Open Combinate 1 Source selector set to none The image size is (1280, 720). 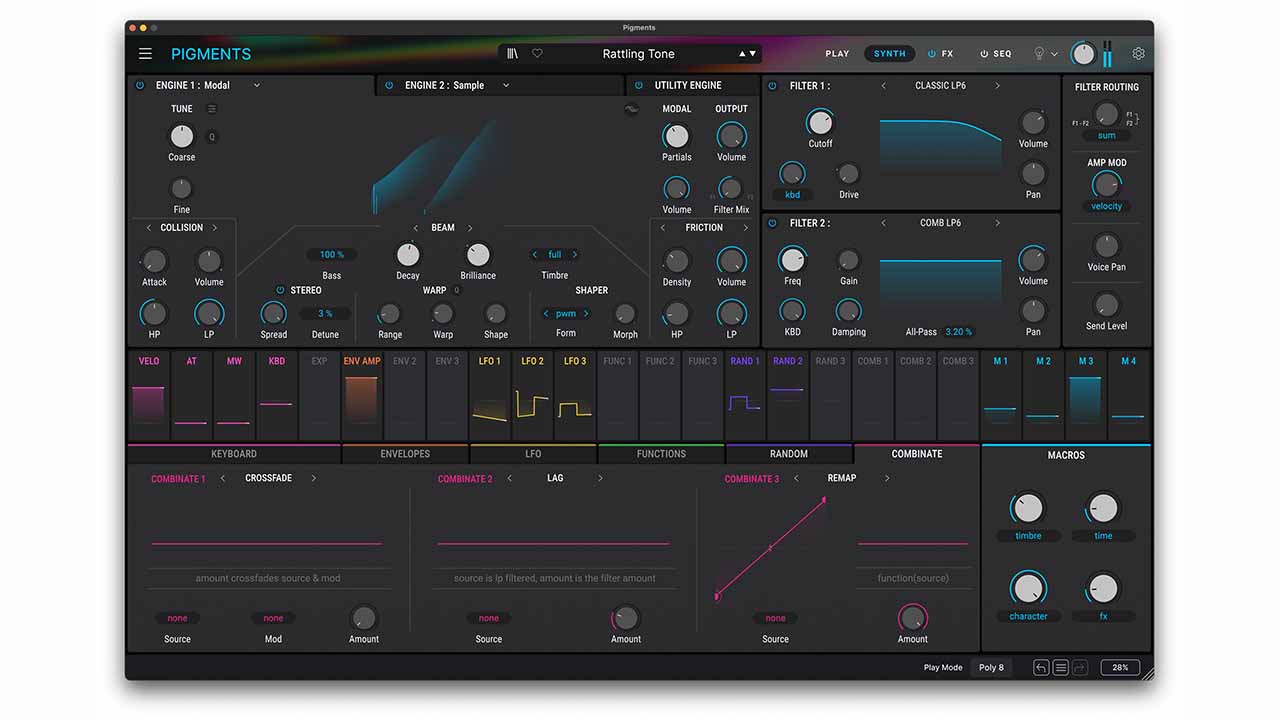177,618
